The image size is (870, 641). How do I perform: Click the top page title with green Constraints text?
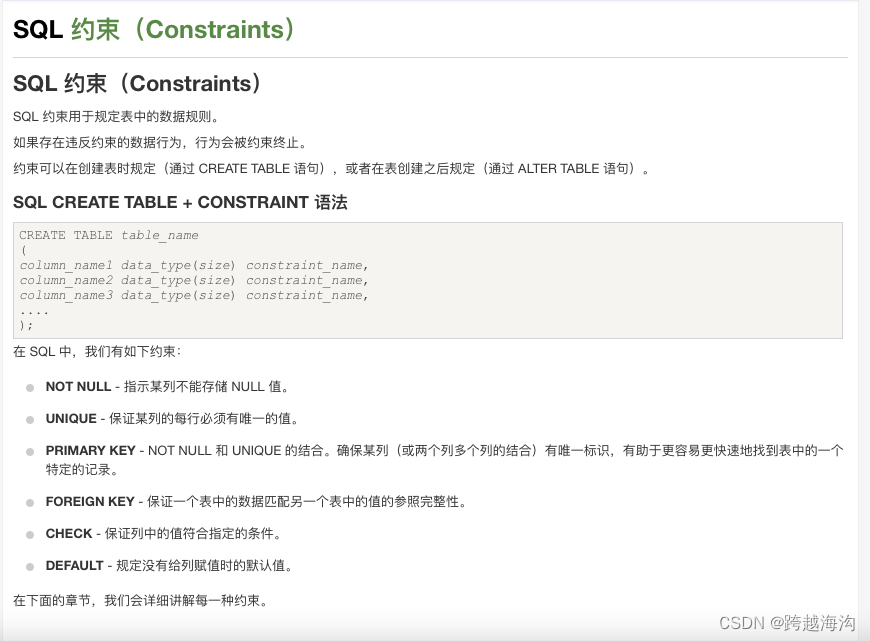tap(155, 29)
